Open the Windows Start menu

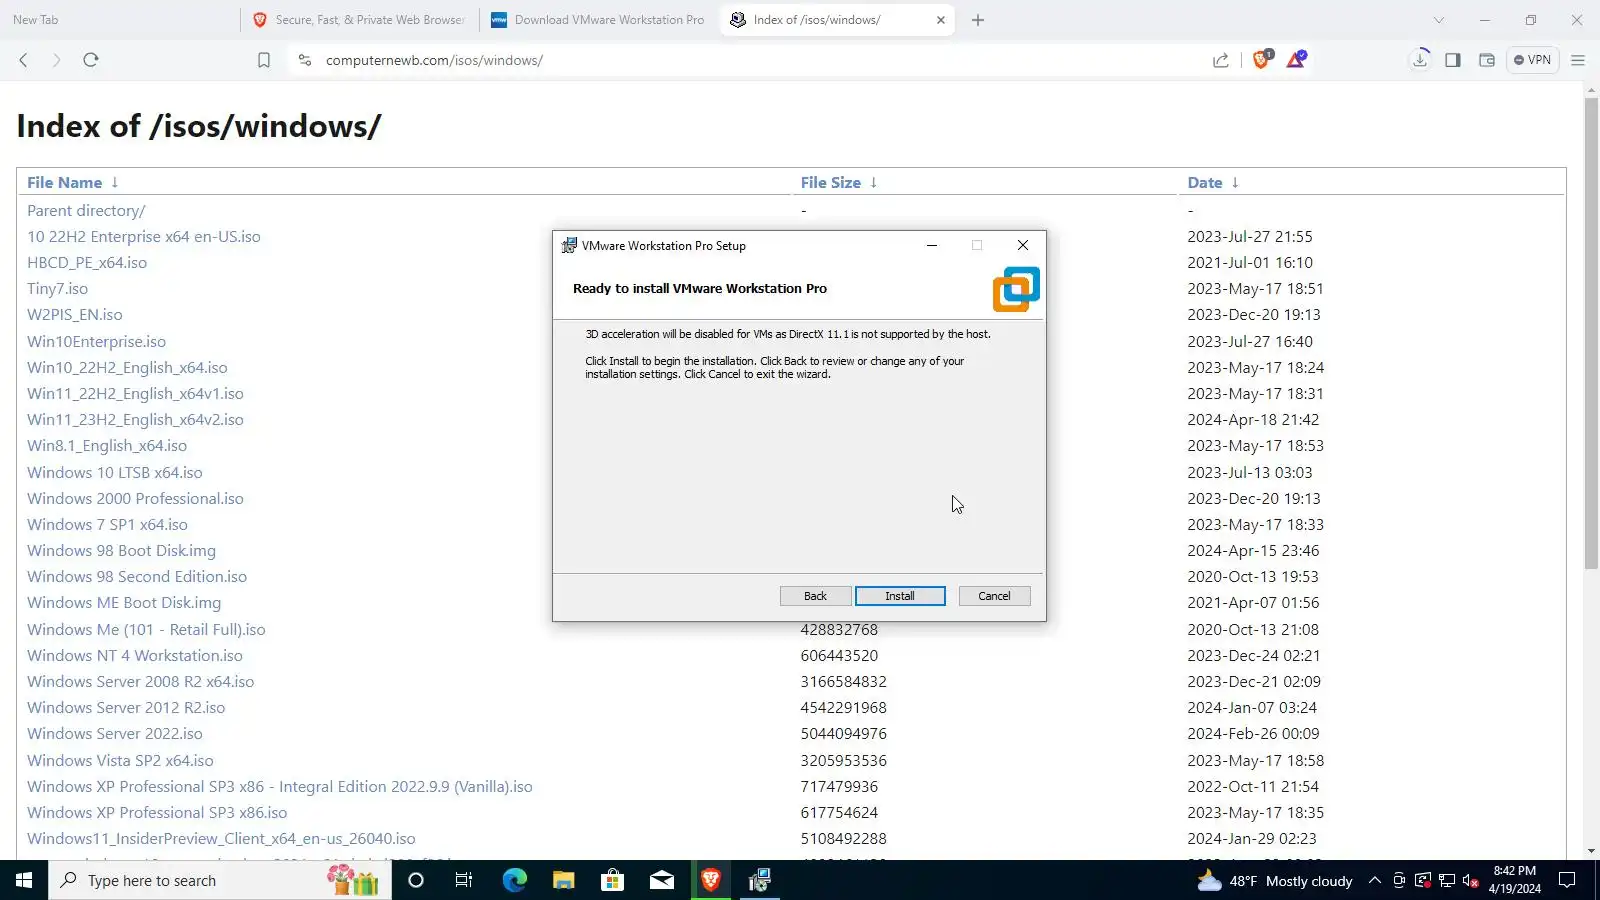[x=24, y=880]
